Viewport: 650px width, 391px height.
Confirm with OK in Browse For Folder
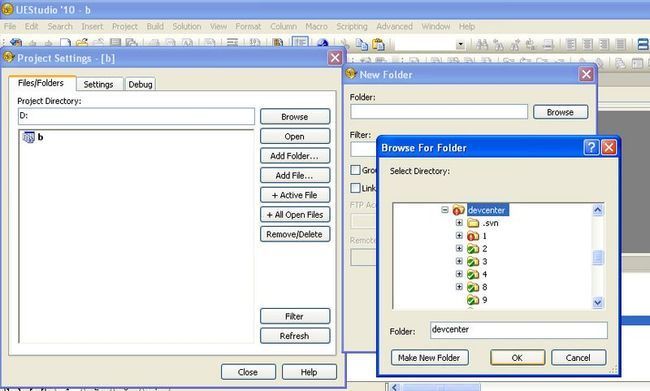(x=517, y=357)
